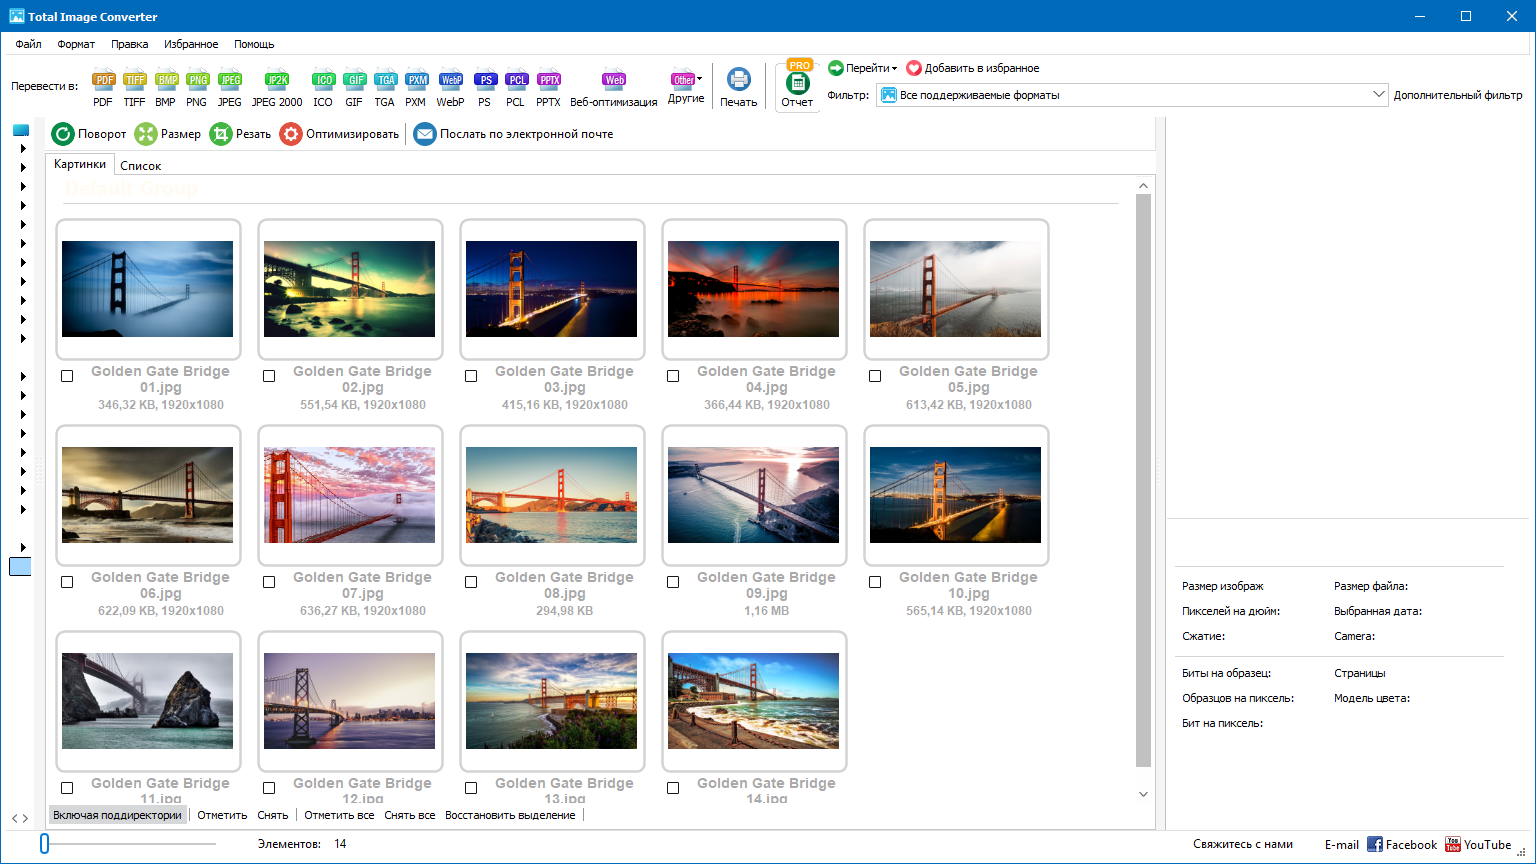
Task: Open the PRO Отчет report icon
Action: pyautogui.click(x=797, y=84)
